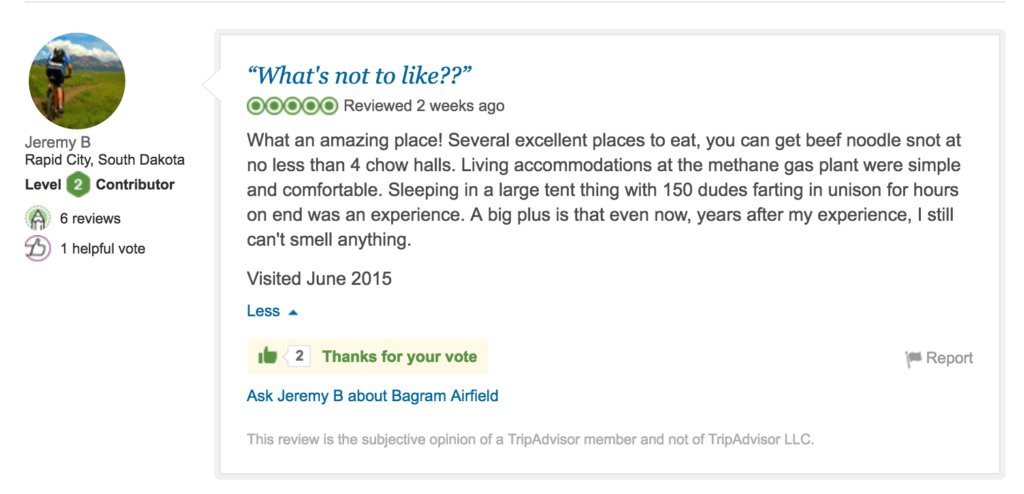Toggle the Thanks for your vote button
This screenshot has width=1024, height=494.
[x=399, y=356]
